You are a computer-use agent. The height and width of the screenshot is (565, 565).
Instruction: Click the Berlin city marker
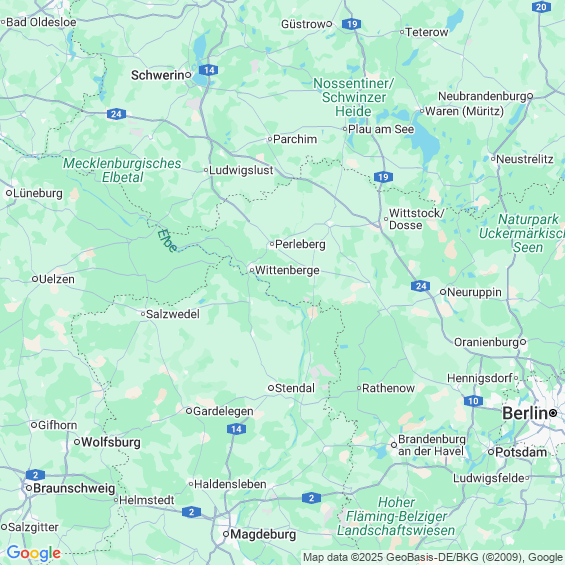click(553, 413)
